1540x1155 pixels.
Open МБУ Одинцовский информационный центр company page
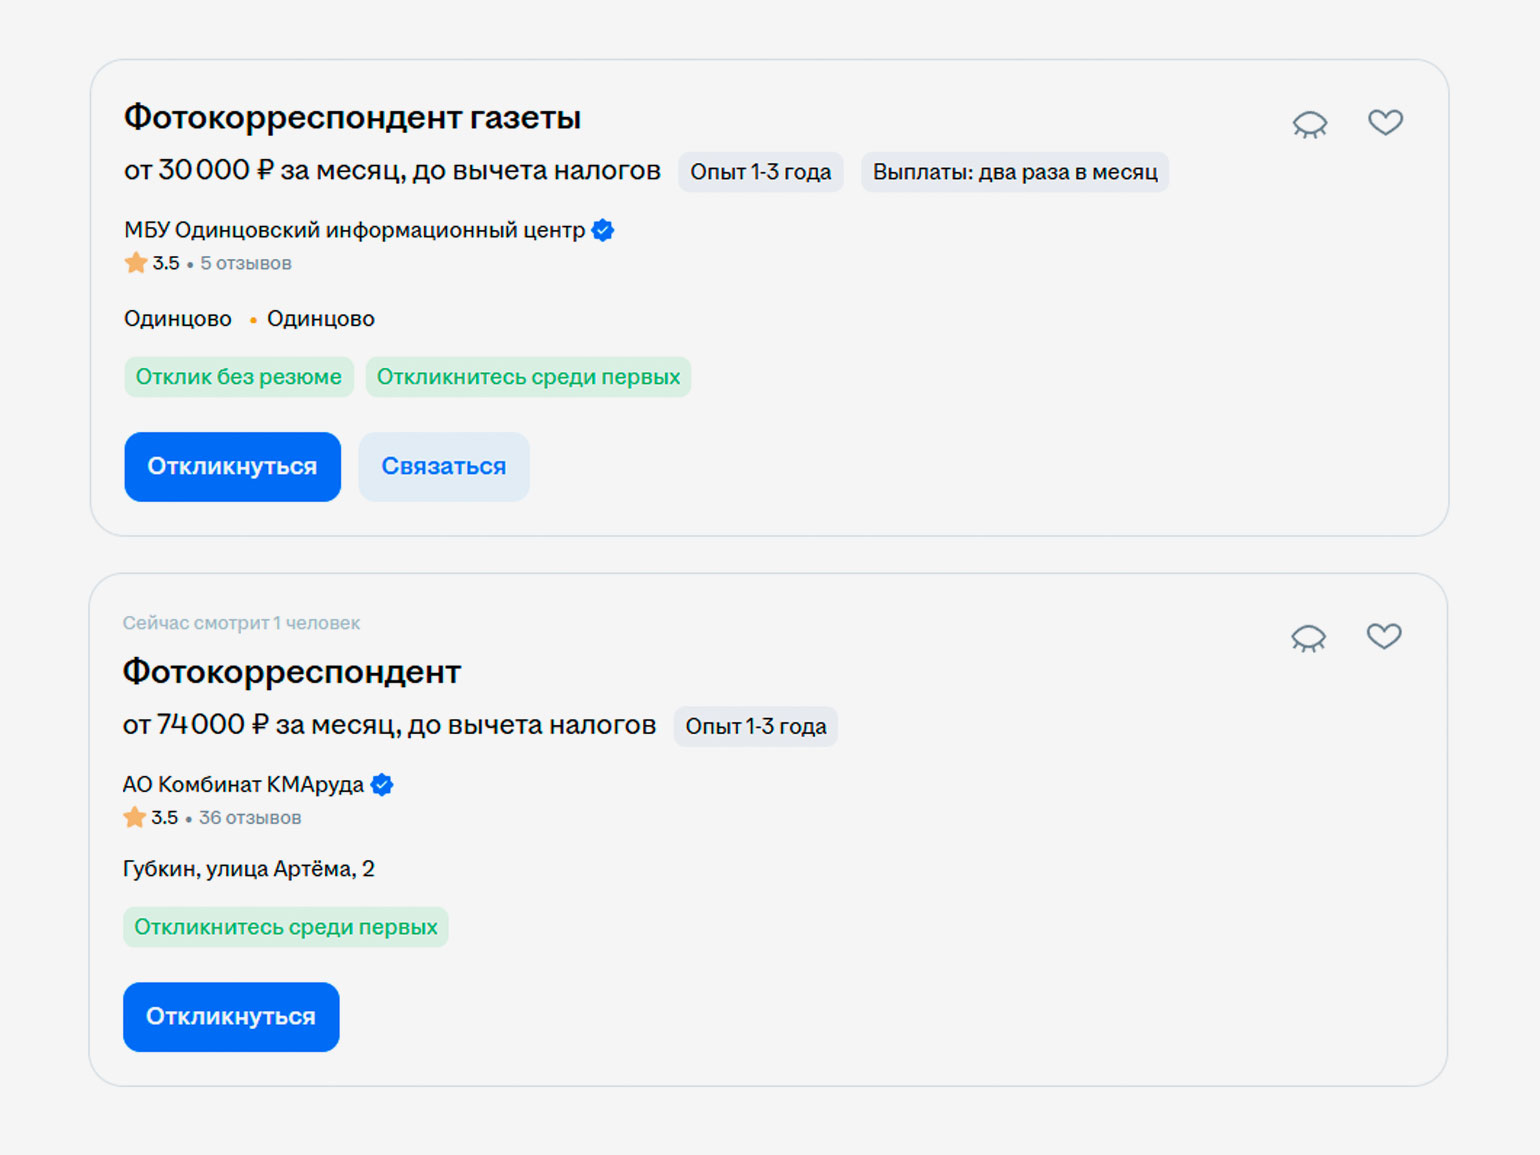[x=354, y=230]
